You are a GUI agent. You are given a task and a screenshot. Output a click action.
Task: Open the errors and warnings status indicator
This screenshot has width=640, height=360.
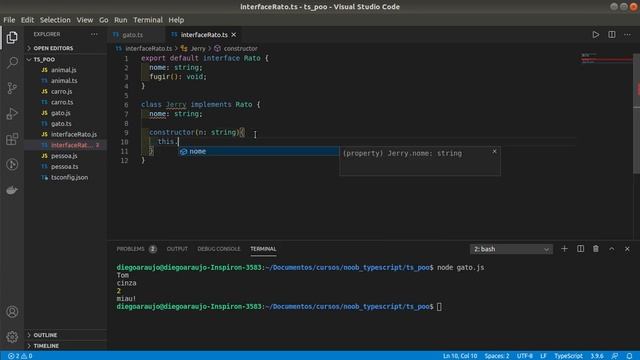(x=20, y=356)
